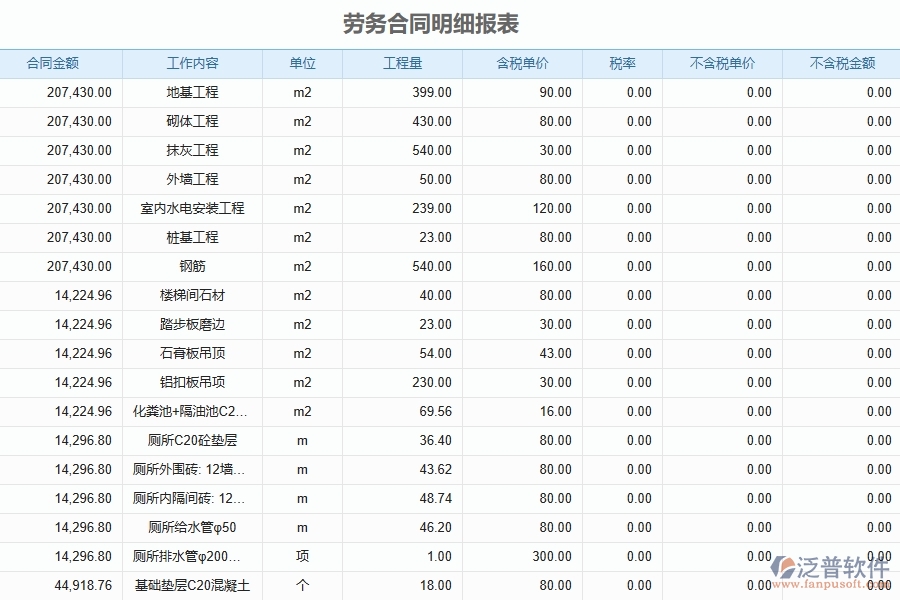The height and width of the screenshot is (600, 900).
Task: Click the 300.00 unit price
Action: (552, 556)
